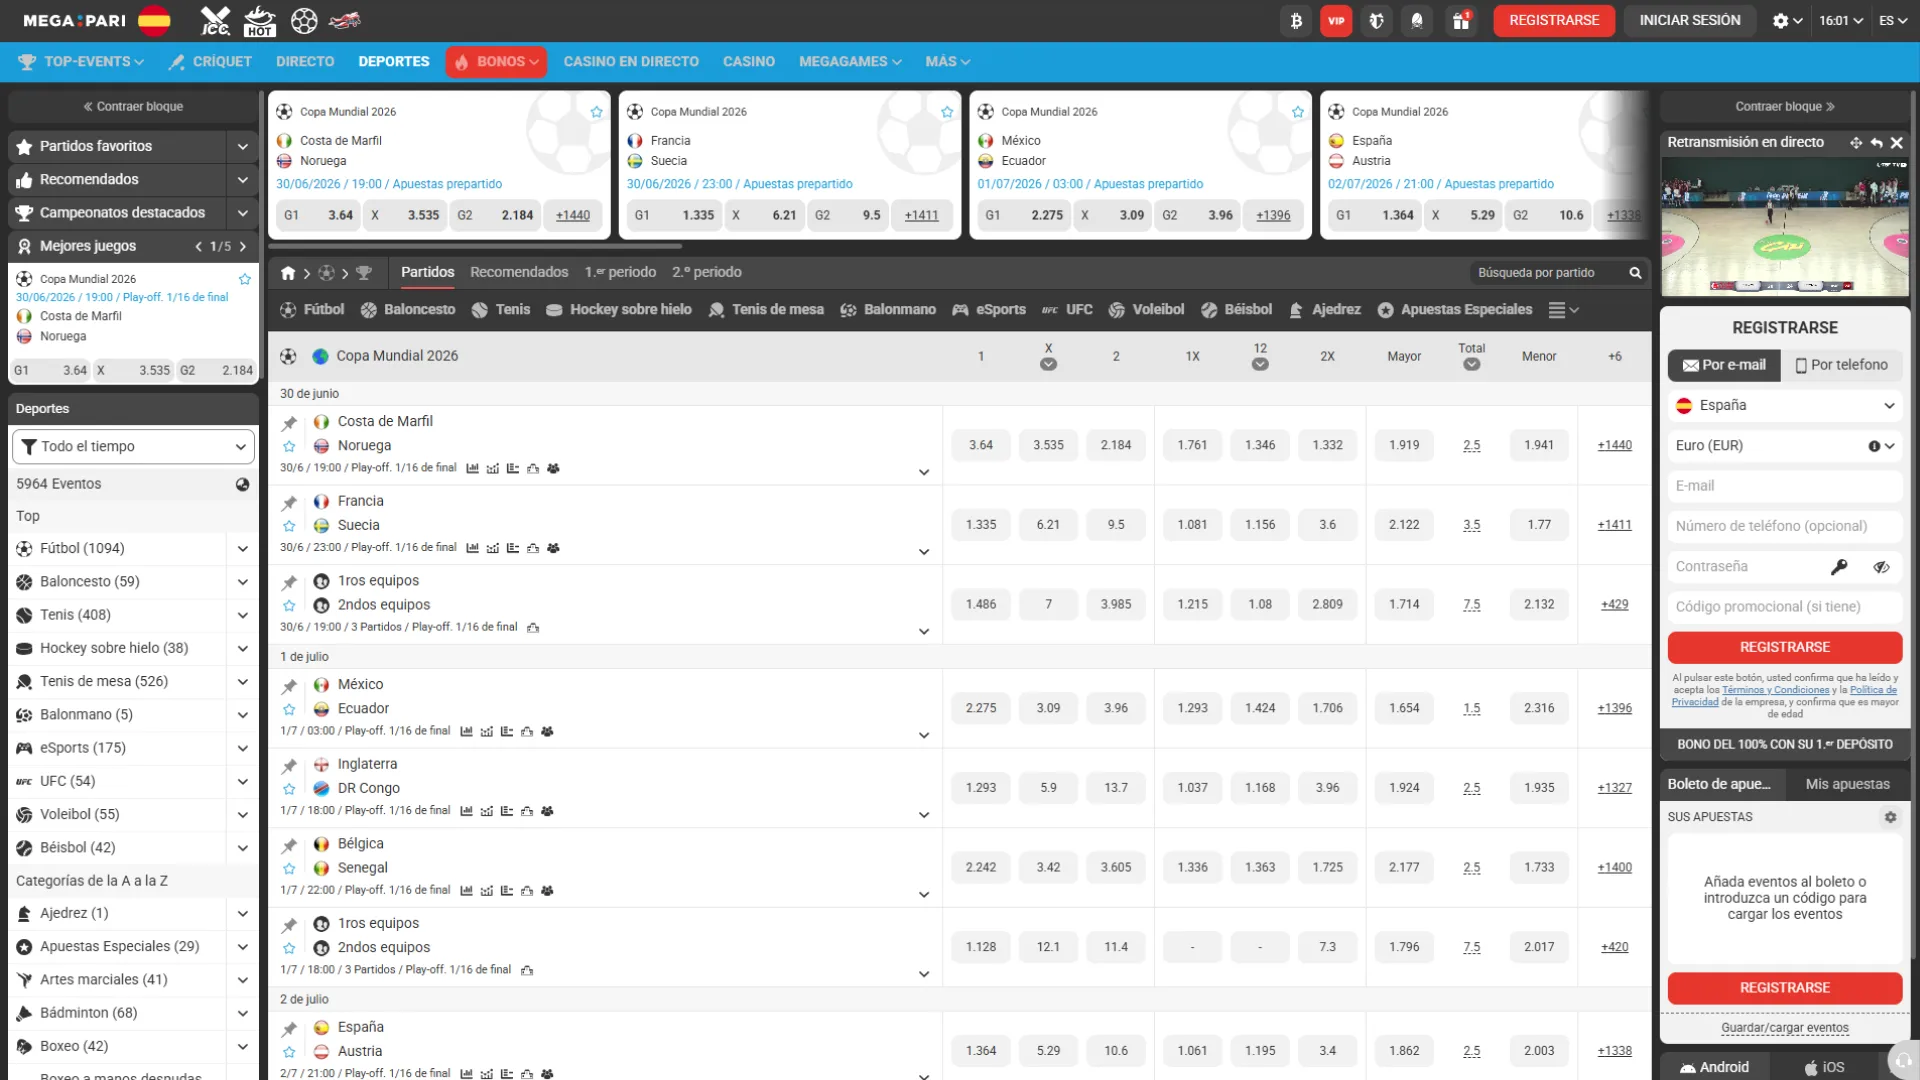Open the CASINO EN DIRECTO menu

pos(630,62)
